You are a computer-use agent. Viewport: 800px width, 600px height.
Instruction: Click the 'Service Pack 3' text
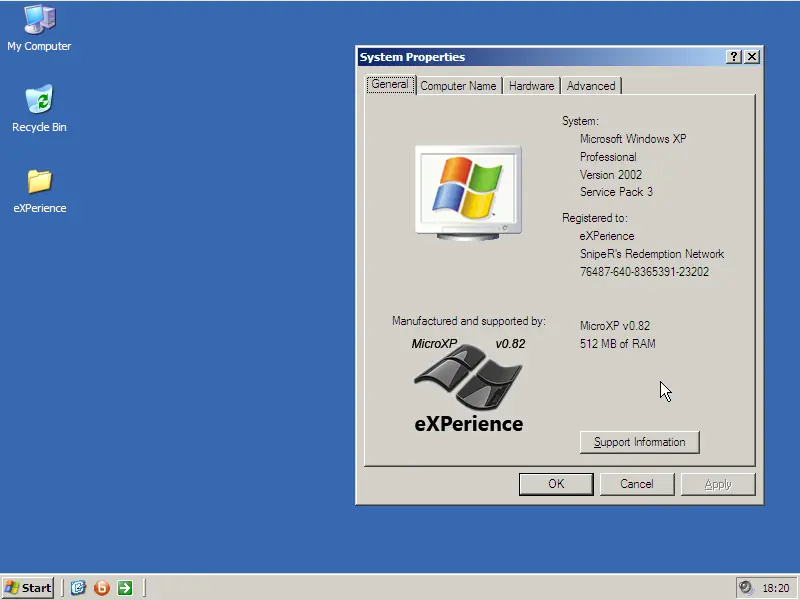616,192
